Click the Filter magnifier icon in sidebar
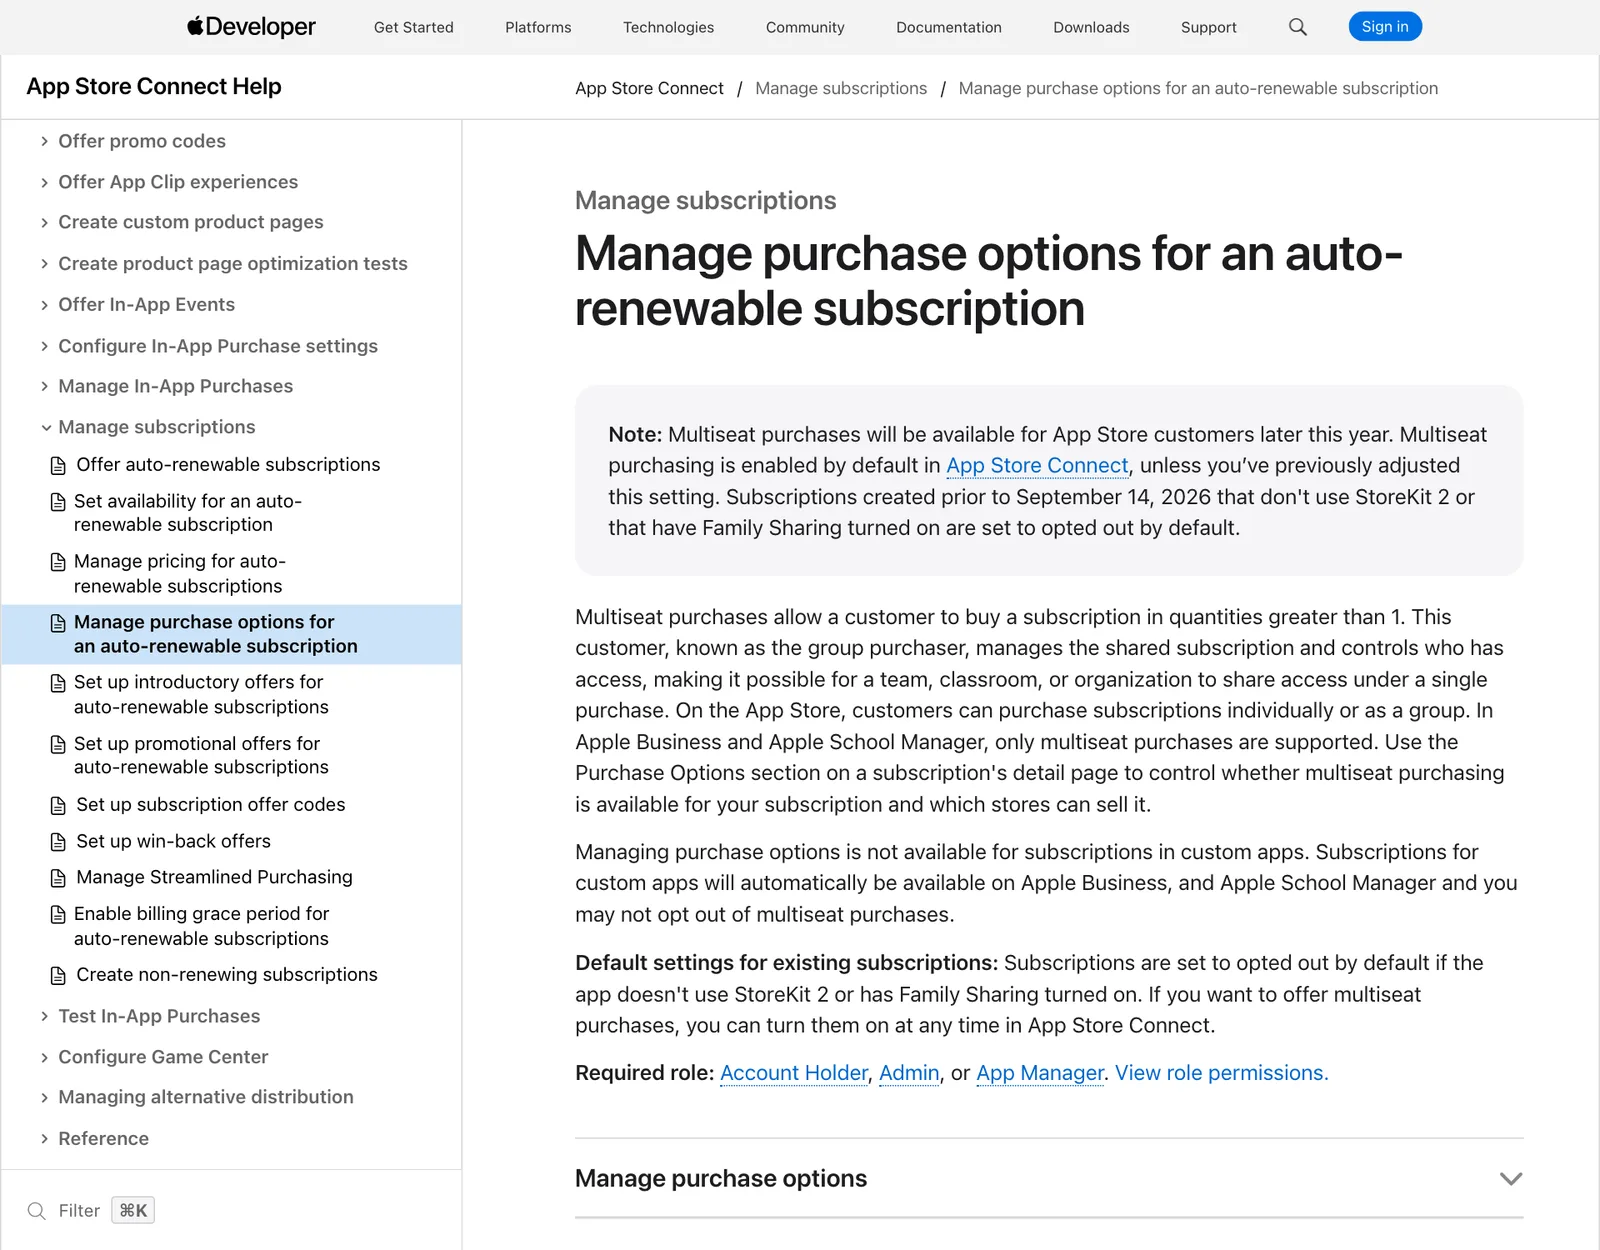1600x1250 pixels. 37,1211
